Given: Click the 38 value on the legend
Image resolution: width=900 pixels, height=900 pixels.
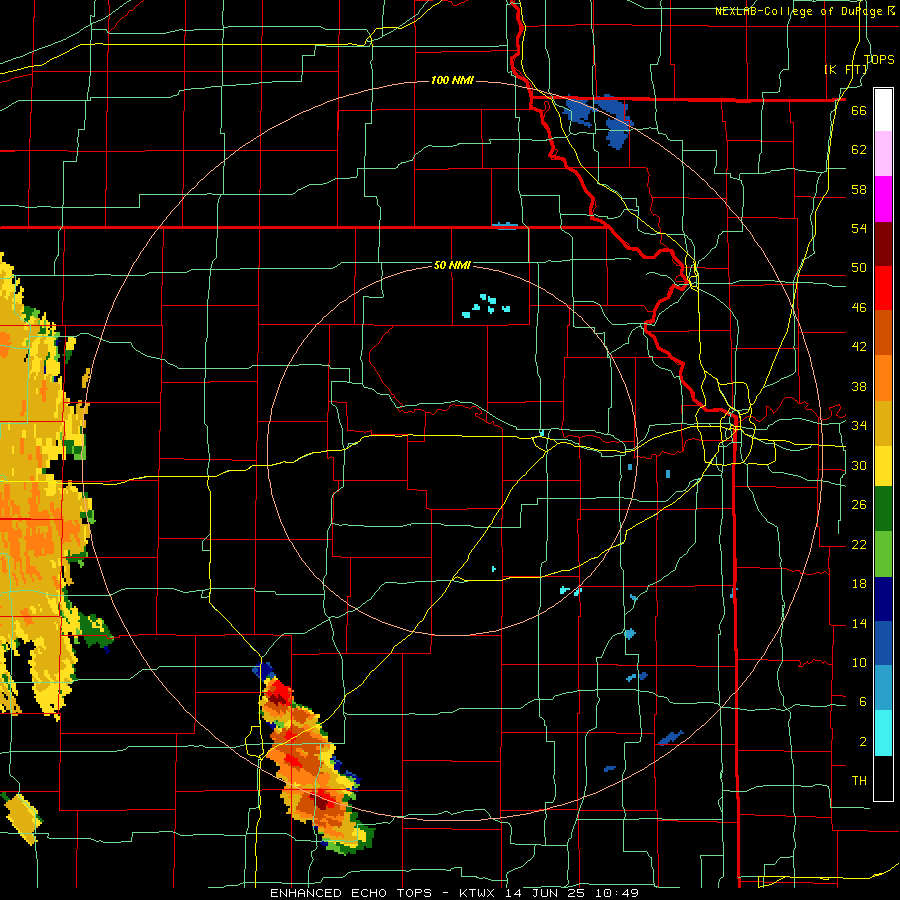Looking at the screenshot, I should click(x=859, y=386).
